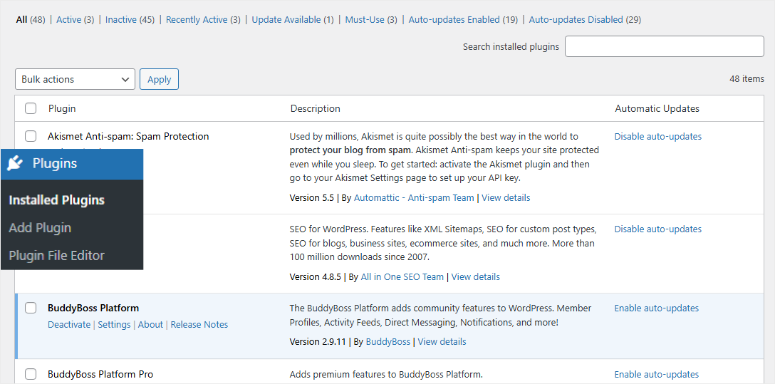View details for Akismet version 5.5
The image size is (775, 384).
[506, 198]
